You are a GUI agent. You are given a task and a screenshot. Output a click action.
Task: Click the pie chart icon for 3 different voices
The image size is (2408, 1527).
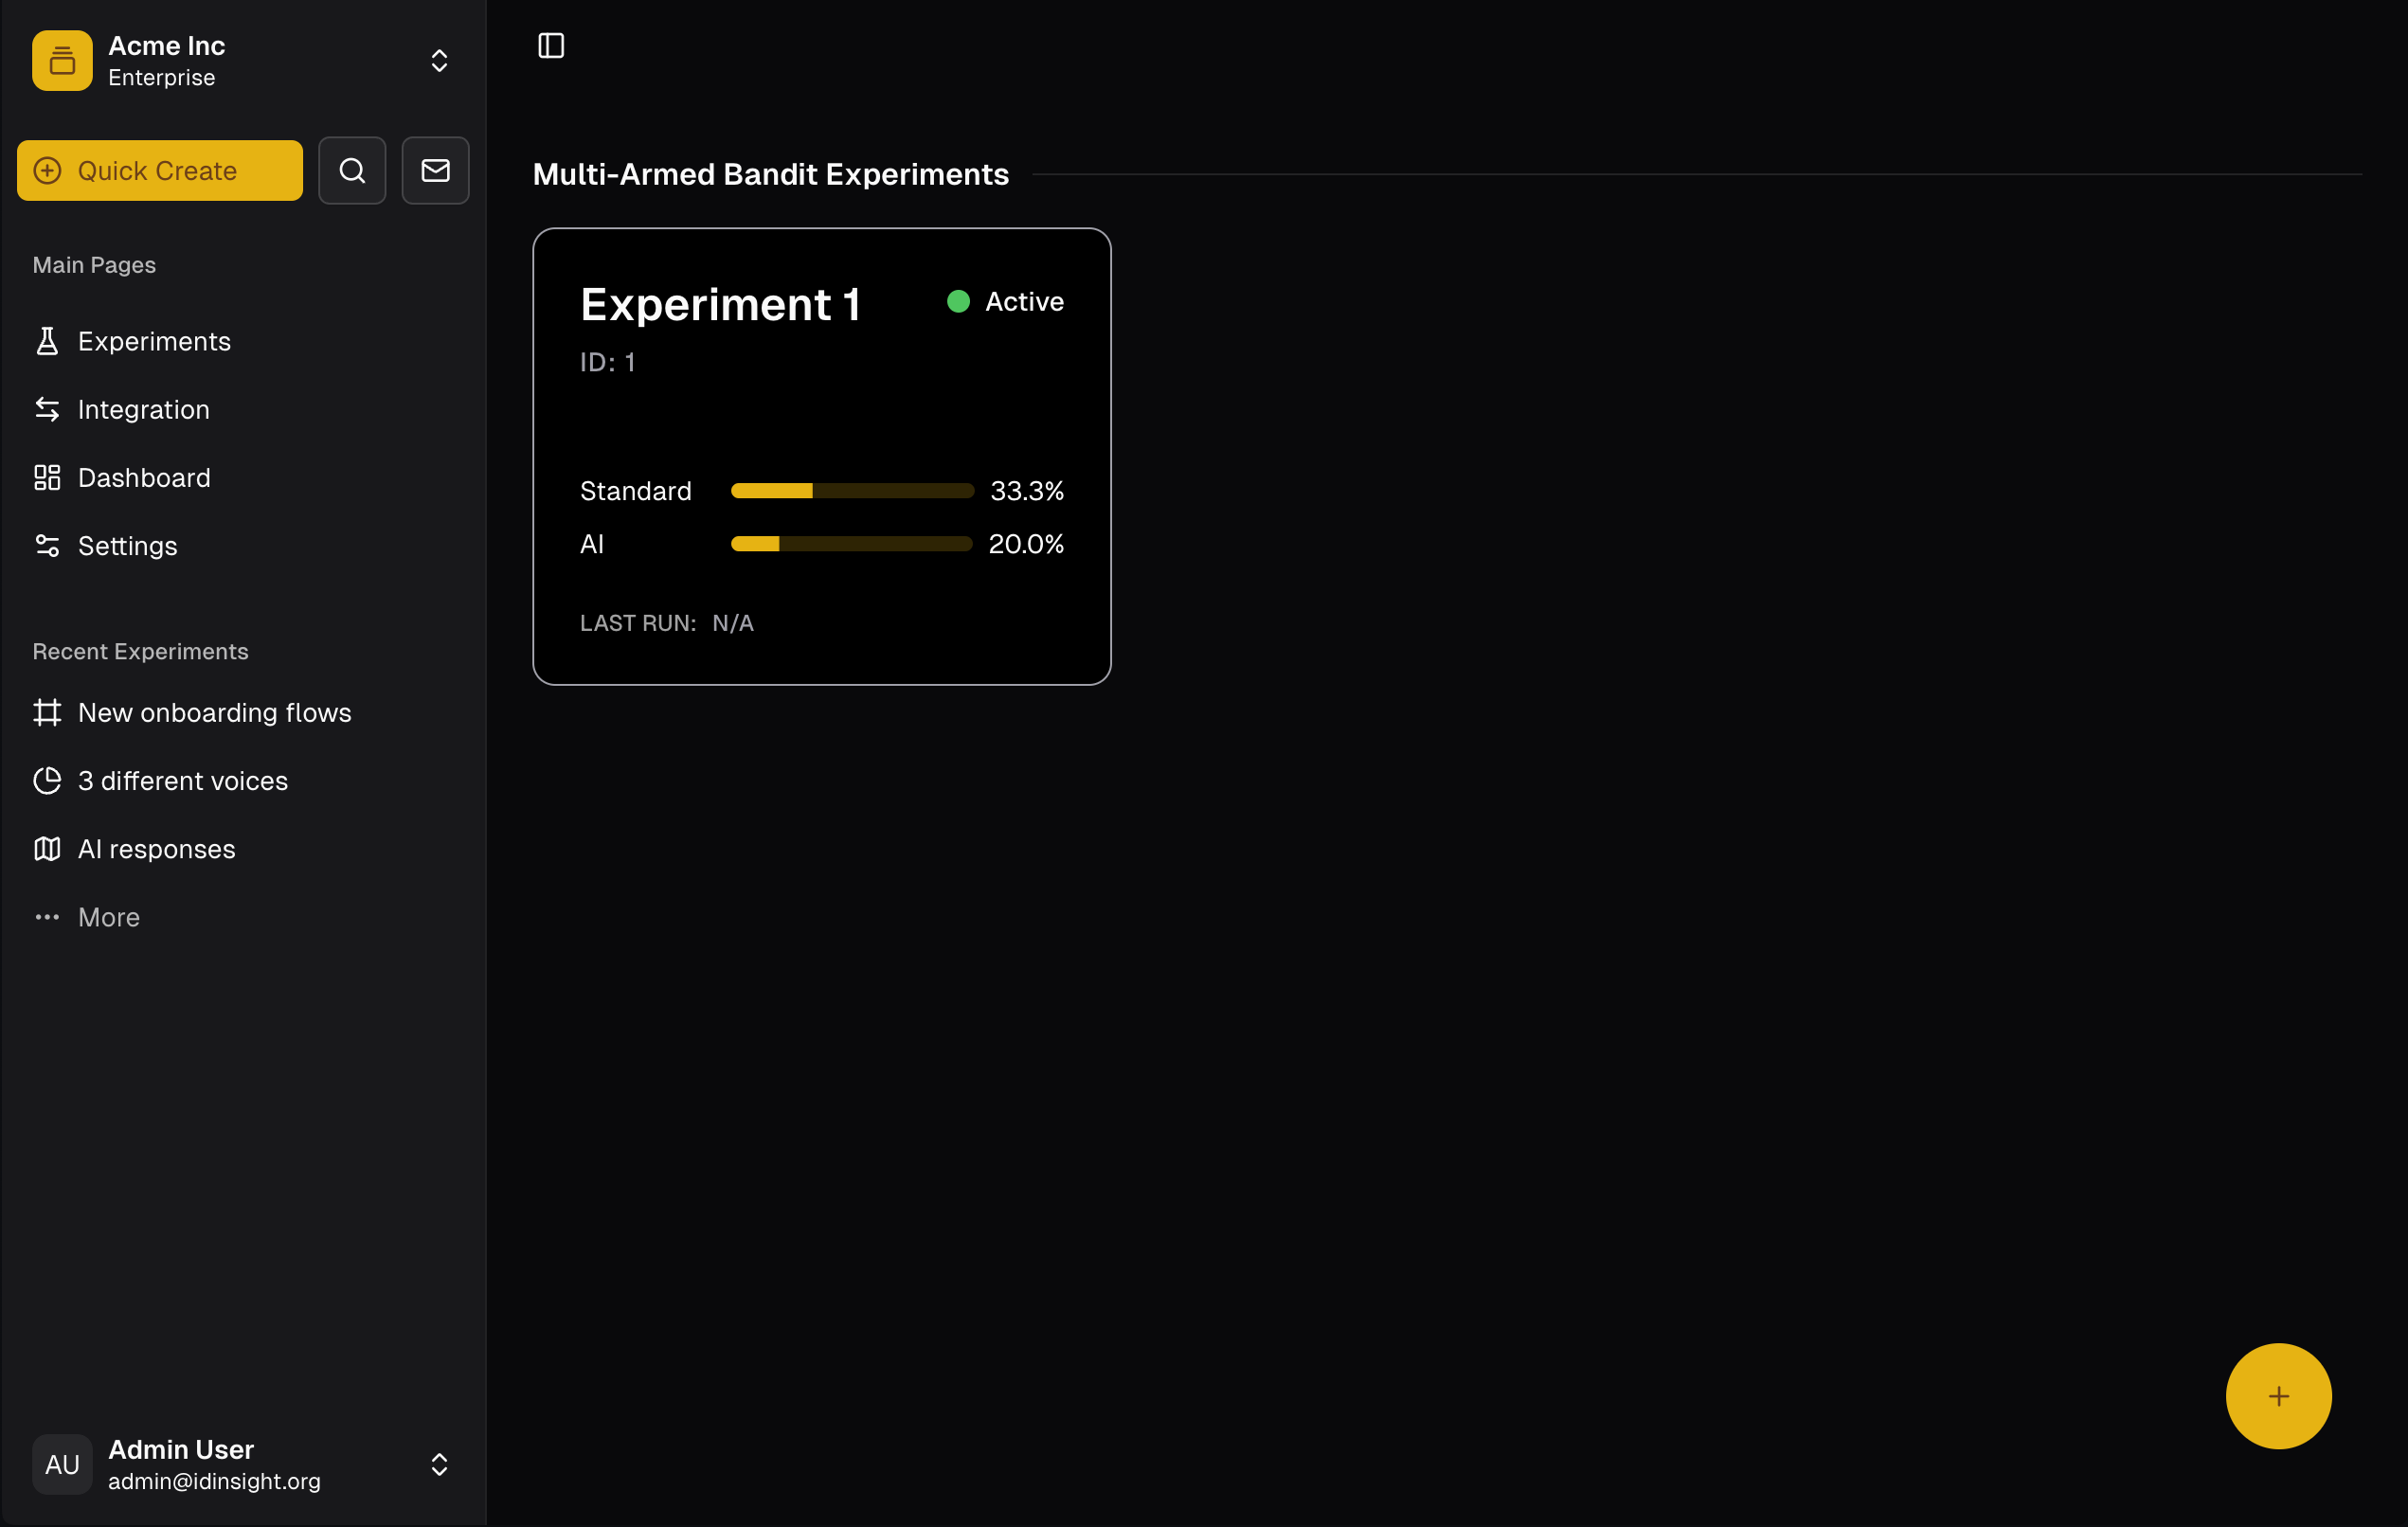(x=47, y=780)
